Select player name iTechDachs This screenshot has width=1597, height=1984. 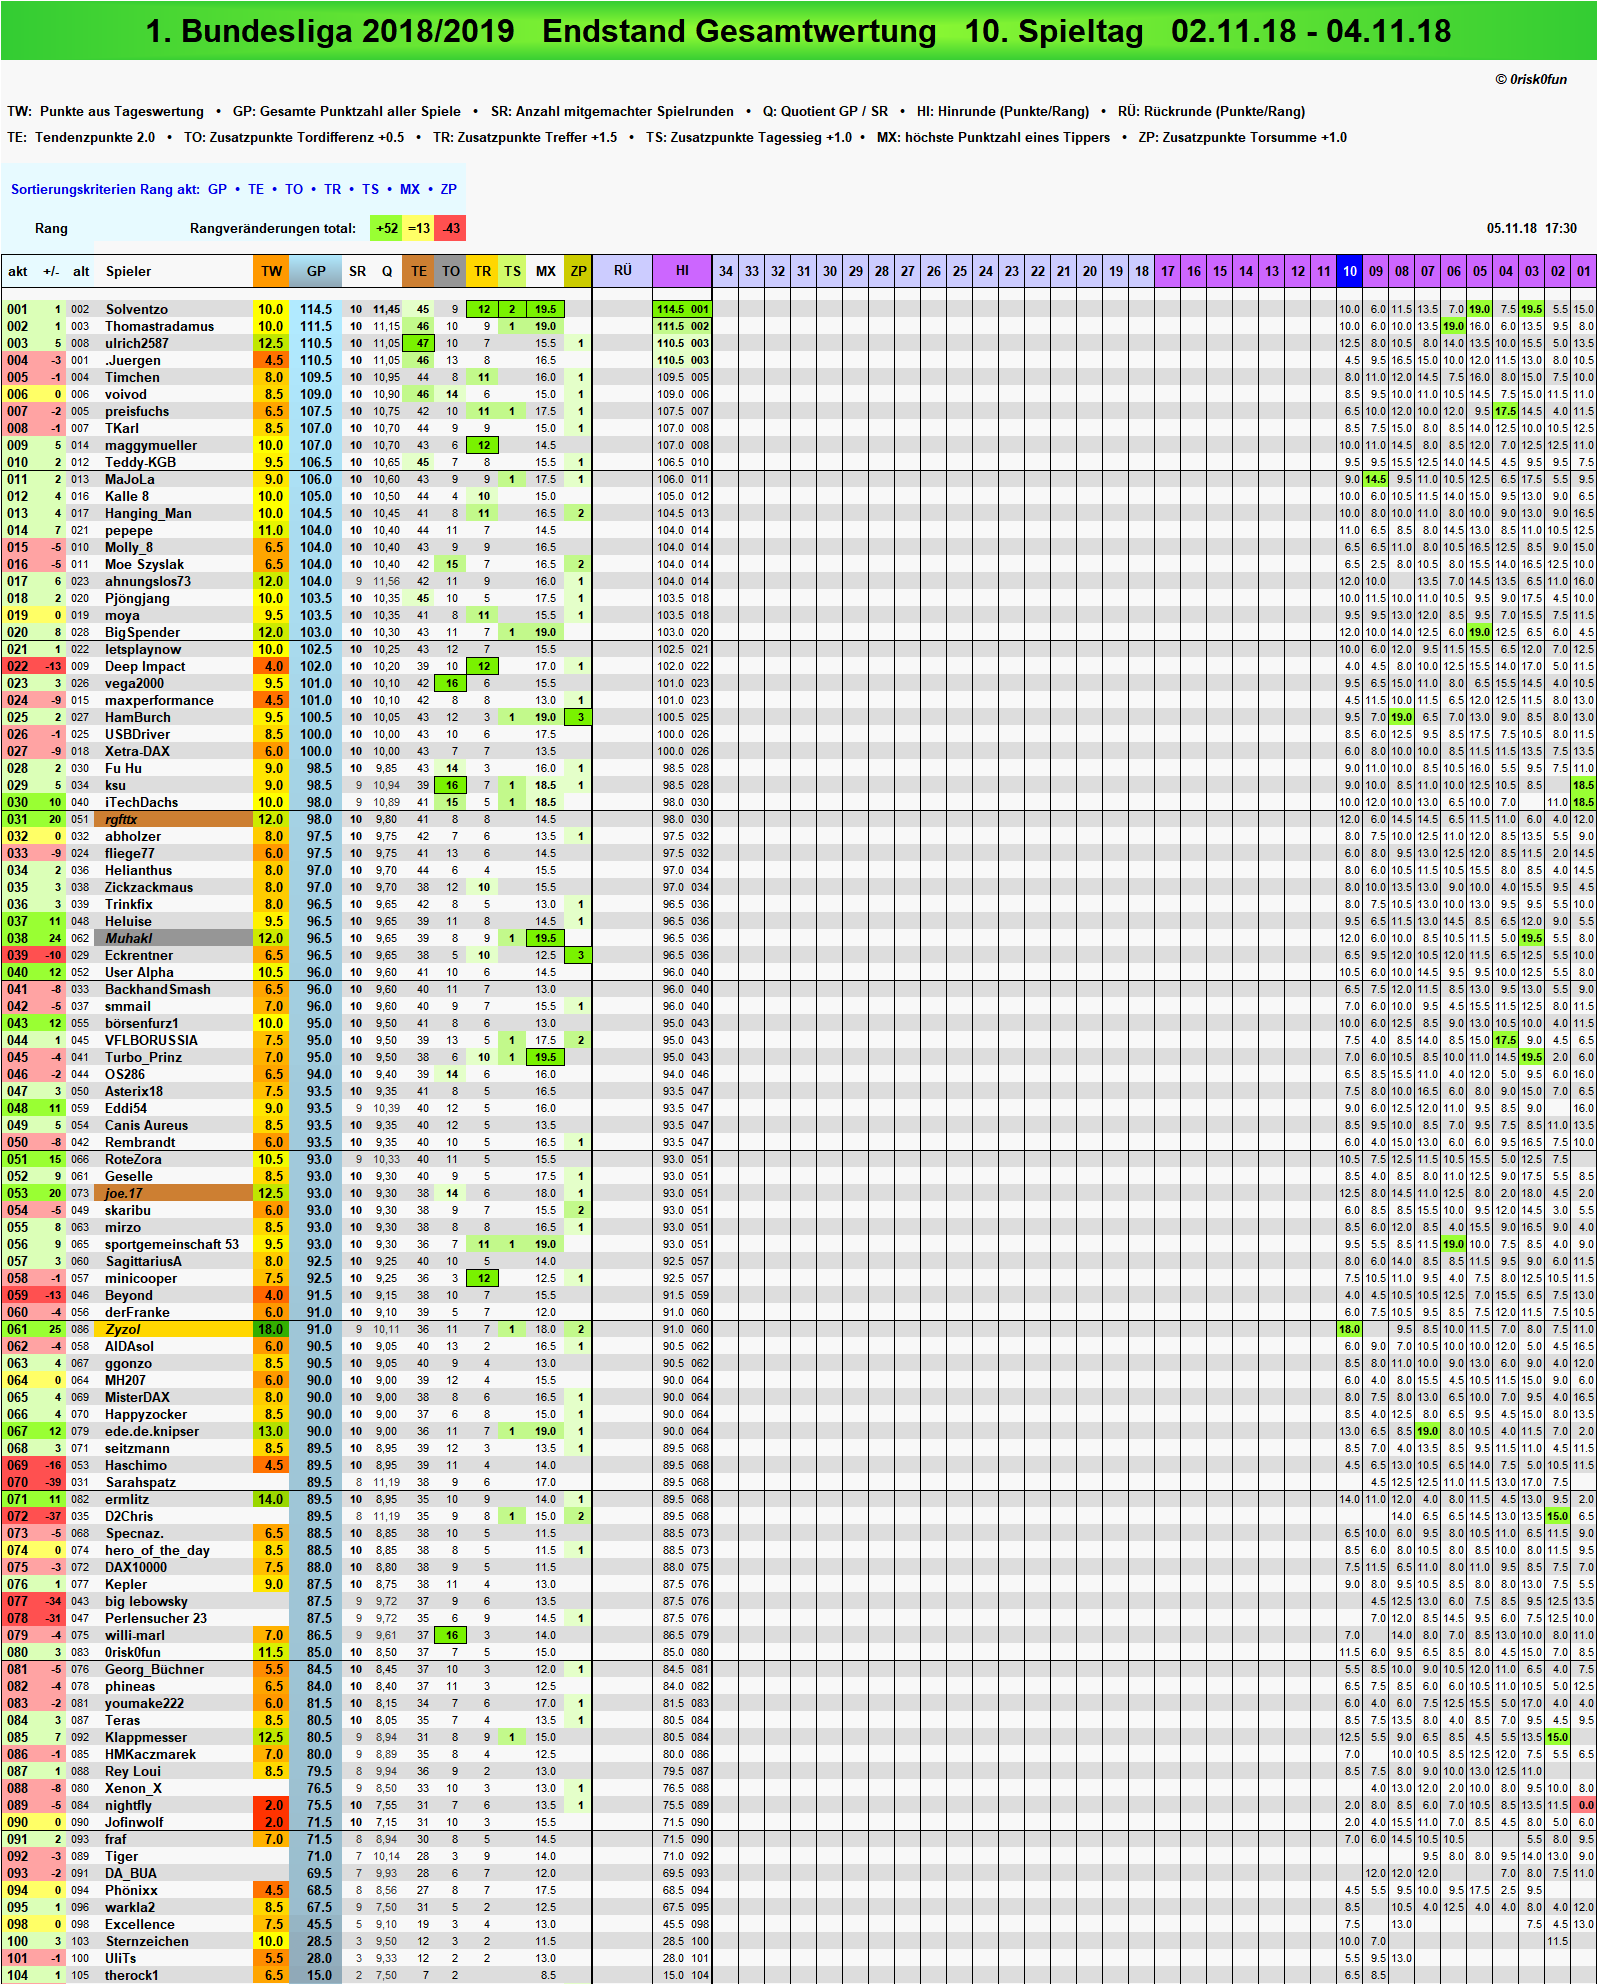142,803
